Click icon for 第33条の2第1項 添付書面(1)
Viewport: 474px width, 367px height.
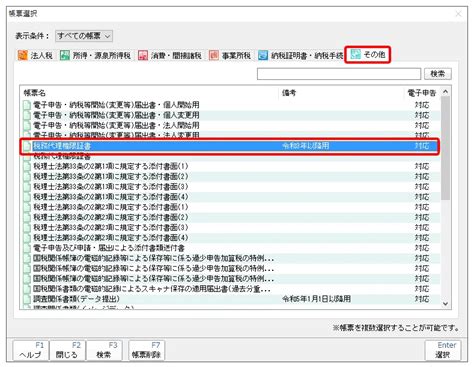coord(27,166)
